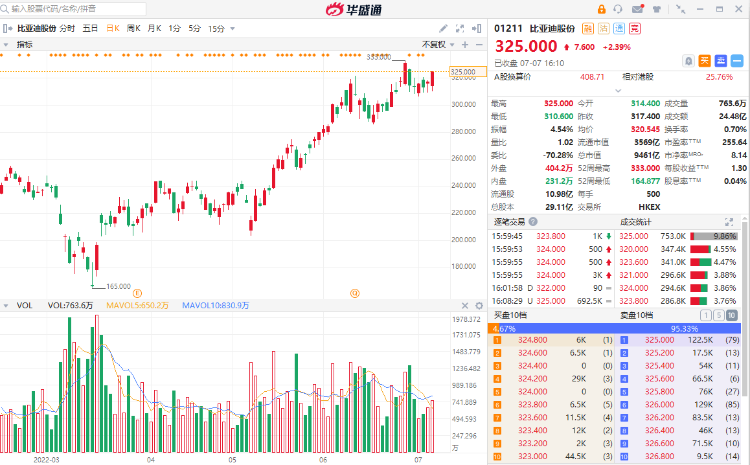Switch to 分时 chart tab
The height and width of the screenshot is (465, 750).
[67, 29]
